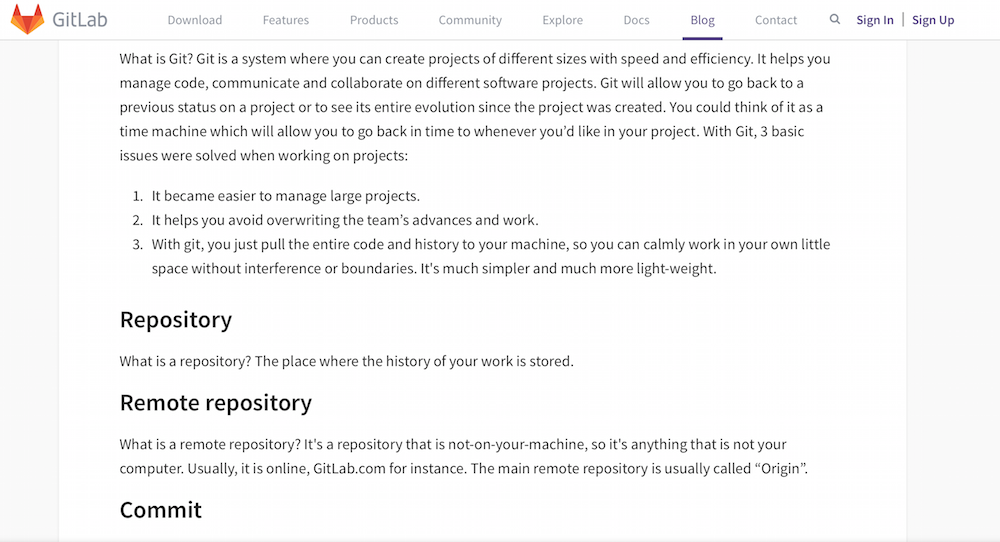Click the Sign Up link
Image resolution: width=1000 pixels, height=542 pixels.
[x=933, y=20]
